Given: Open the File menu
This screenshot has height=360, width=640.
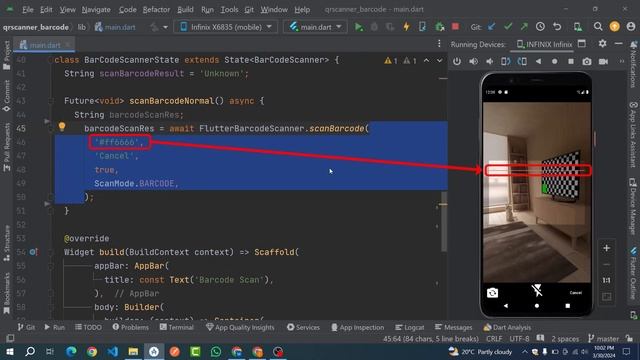Looking at the screenshot, I should pyautogui.click(x=28, y=9).
